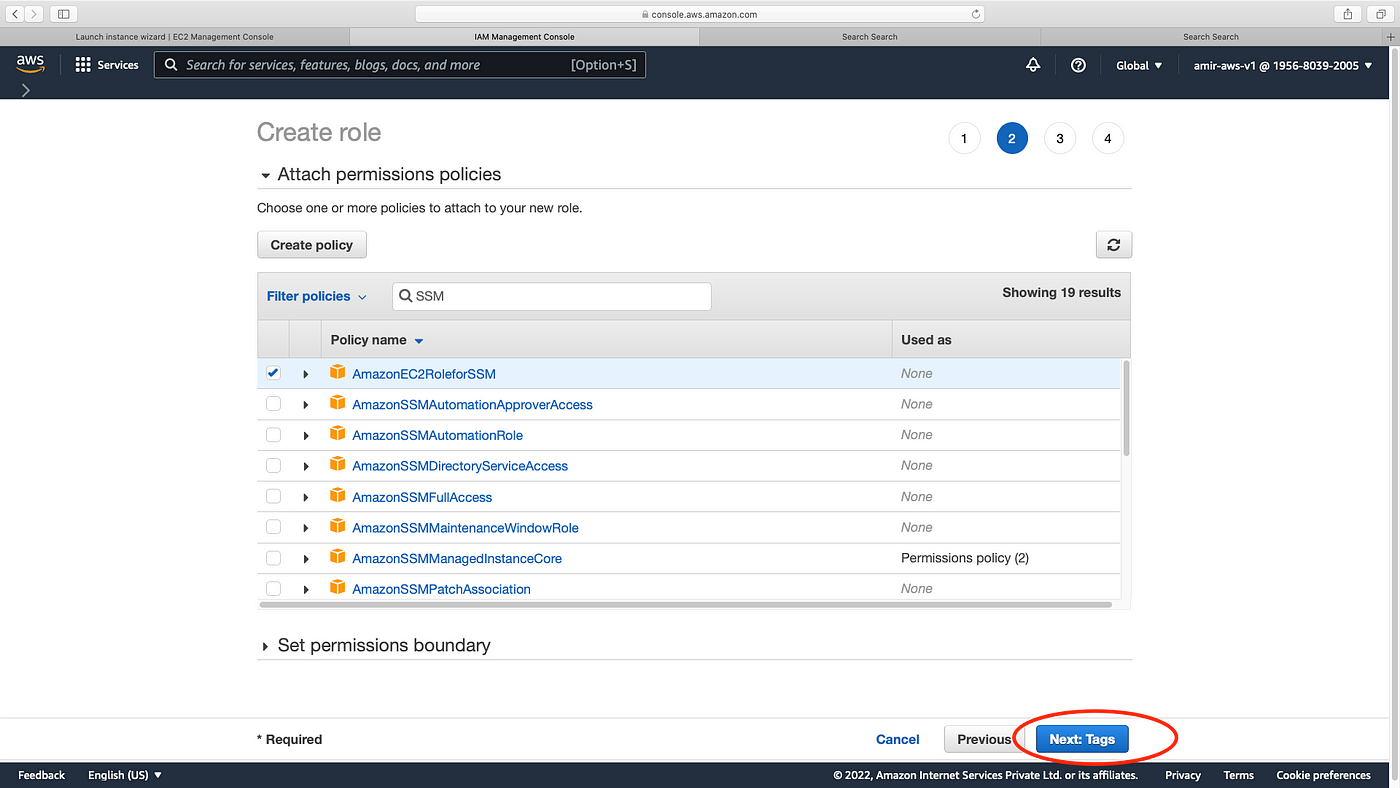Switch to the last Search Search tab
Screen dimensions: 1400x788
[x=1211, y=37]
